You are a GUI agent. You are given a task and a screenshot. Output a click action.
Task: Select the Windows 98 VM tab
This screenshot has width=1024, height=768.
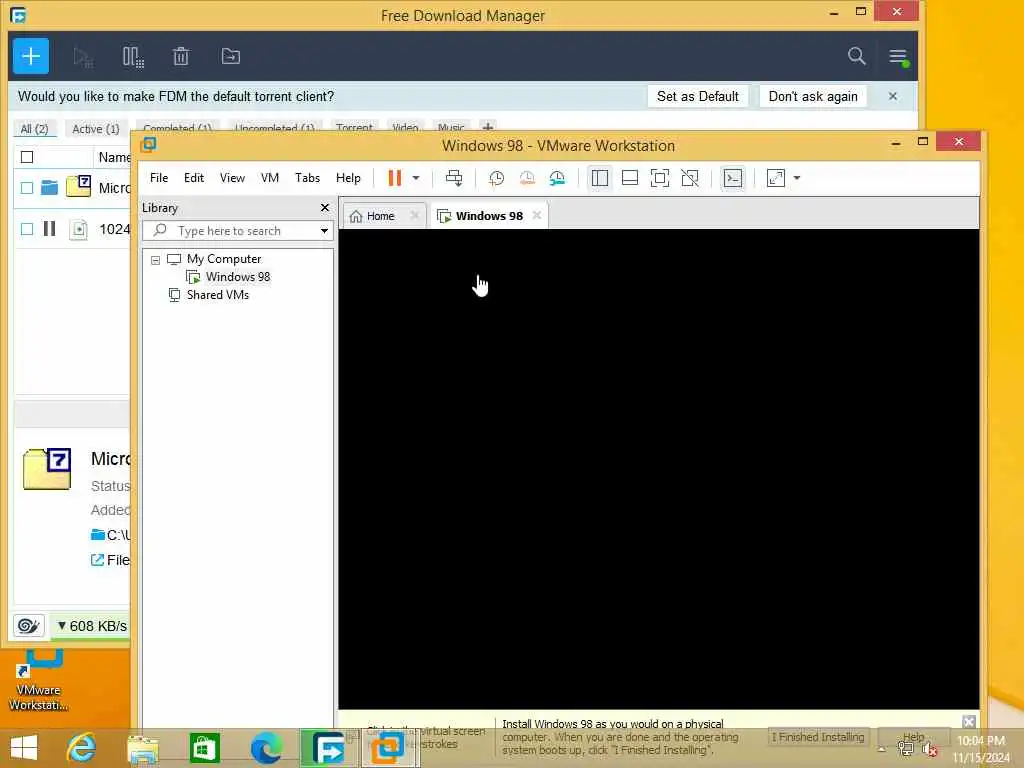coord(489,216)
